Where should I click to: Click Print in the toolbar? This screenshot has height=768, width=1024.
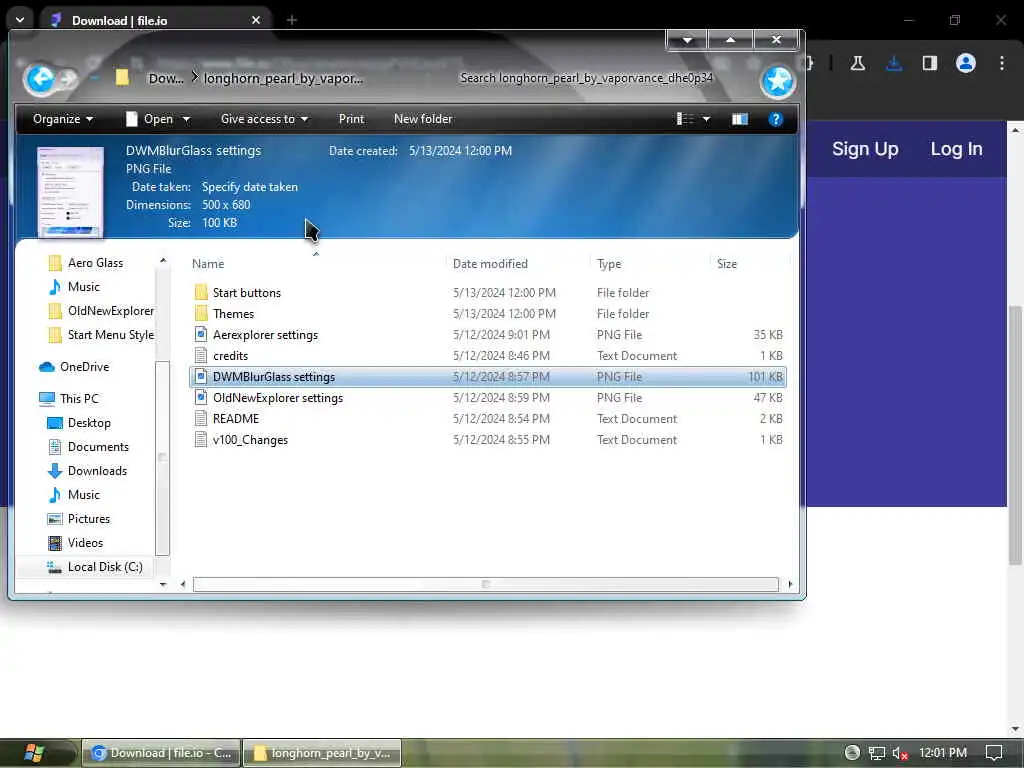coord(351,119)
